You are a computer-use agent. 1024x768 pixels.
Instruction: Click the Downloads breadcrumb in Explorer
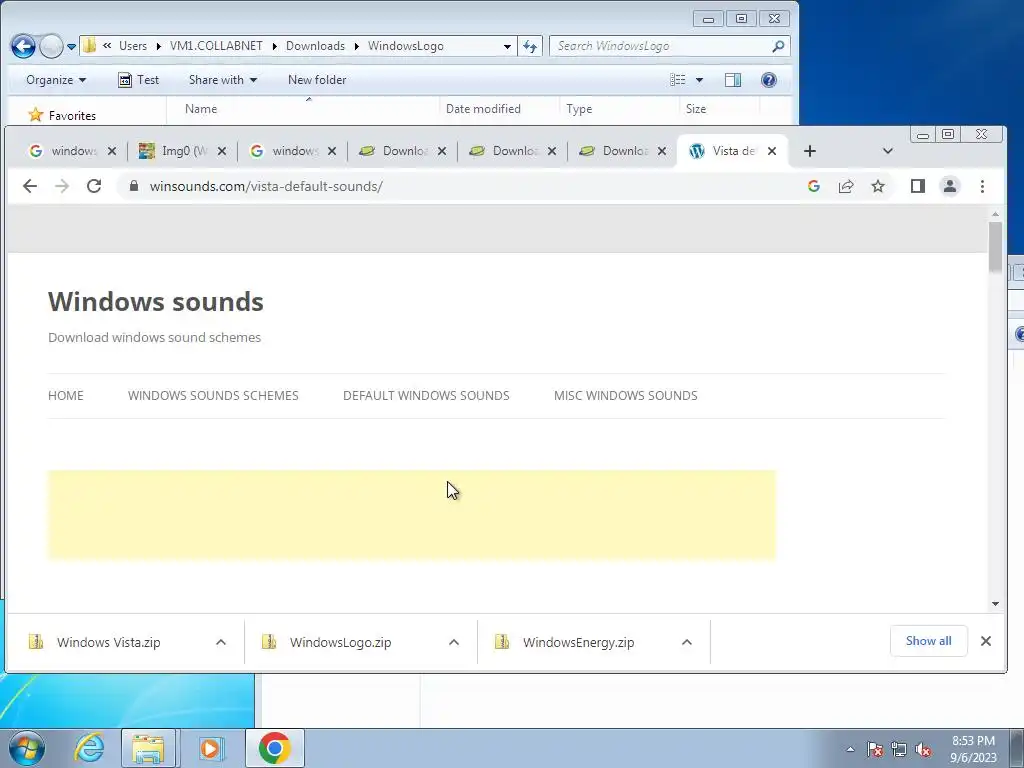click(315, 46)
